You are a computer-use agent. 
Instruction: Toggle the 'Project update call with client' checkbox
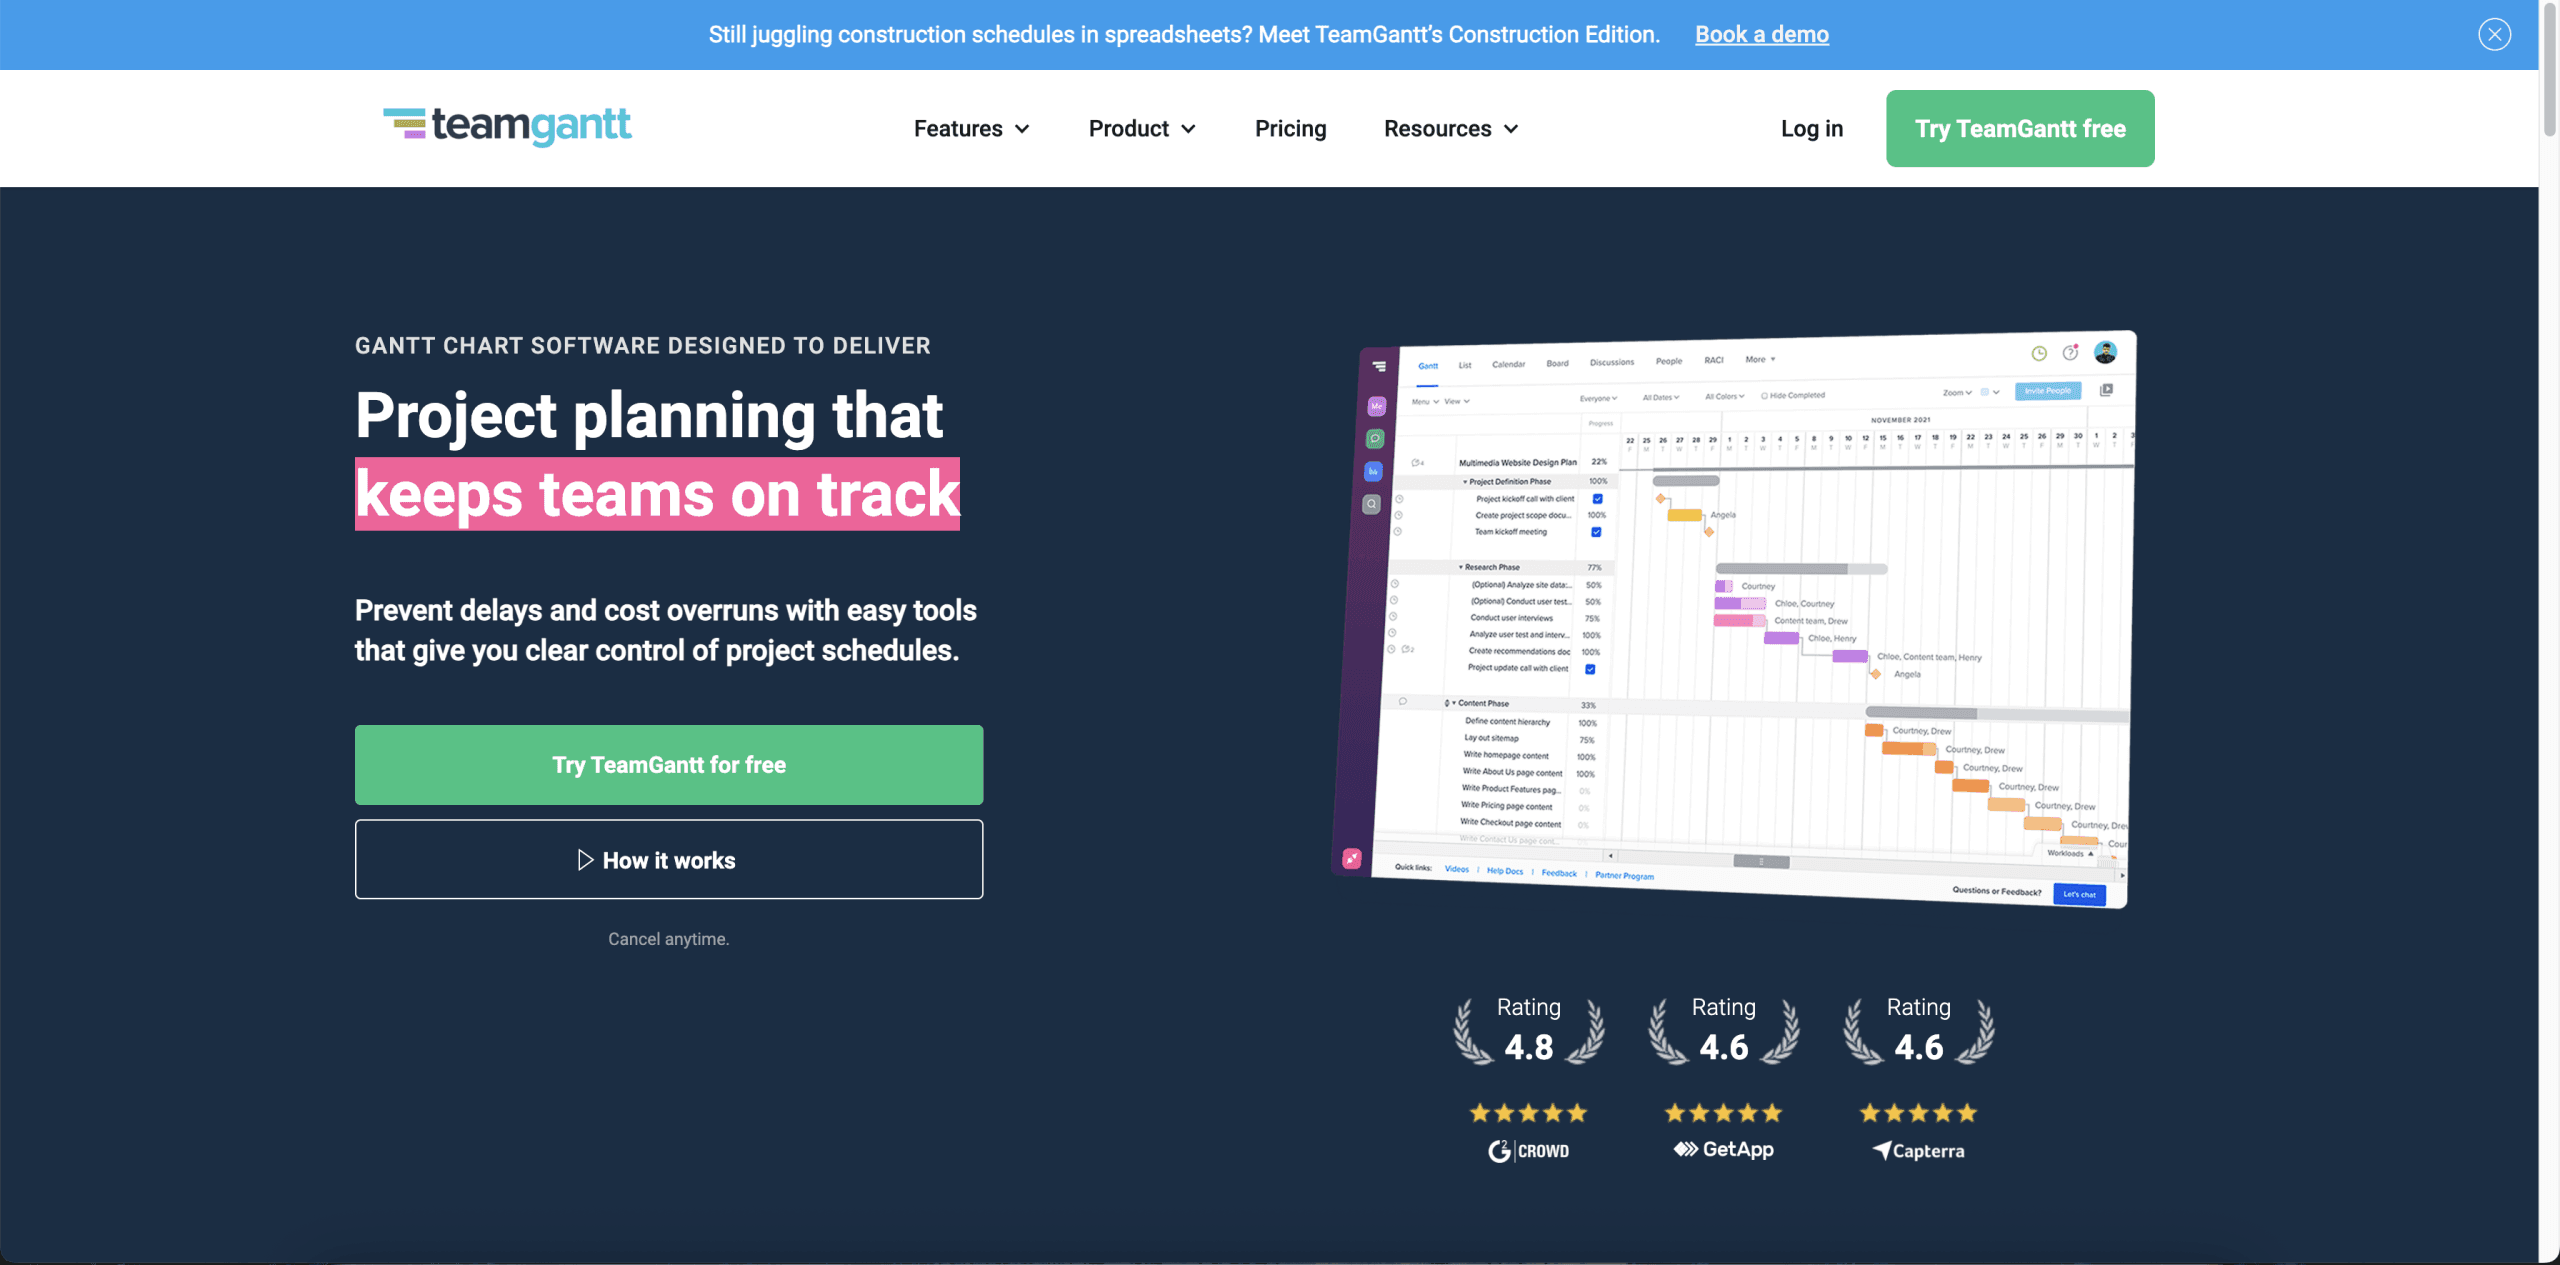[1590, 669]
